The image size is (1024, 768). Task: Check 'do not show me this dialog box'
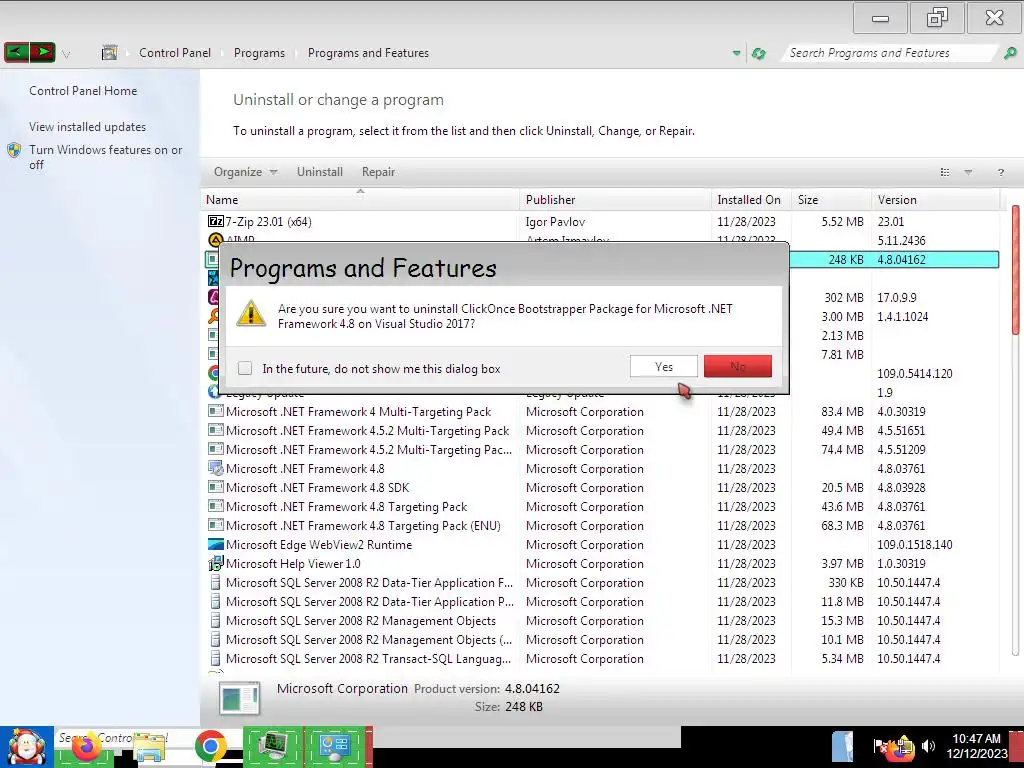tap(245, 368)
